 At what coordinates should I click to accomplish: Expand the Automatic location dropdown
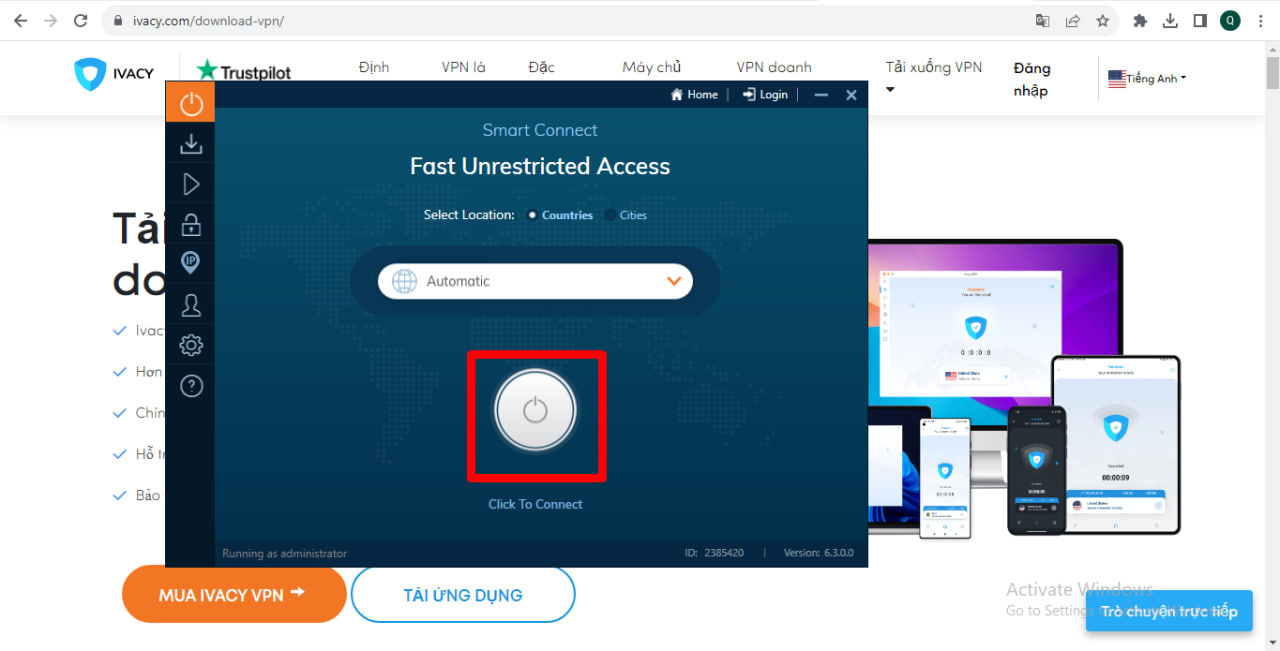click(535, 281)
